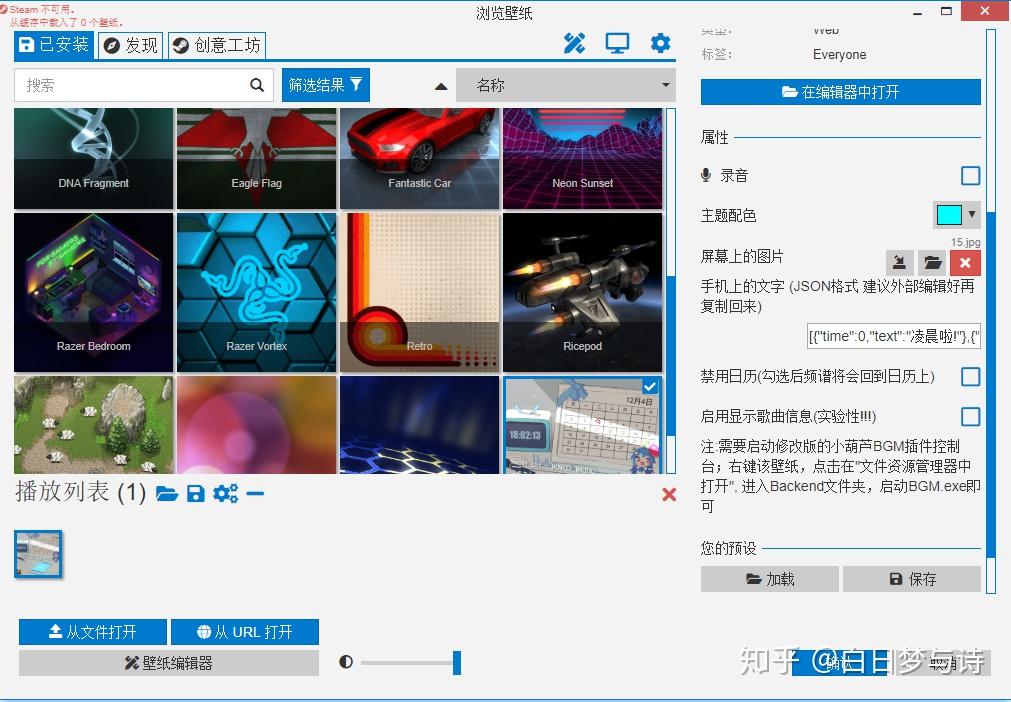1011x702 pixels.
Task: Toggle ascending sort arrow
Action: (x=441, y=86)
